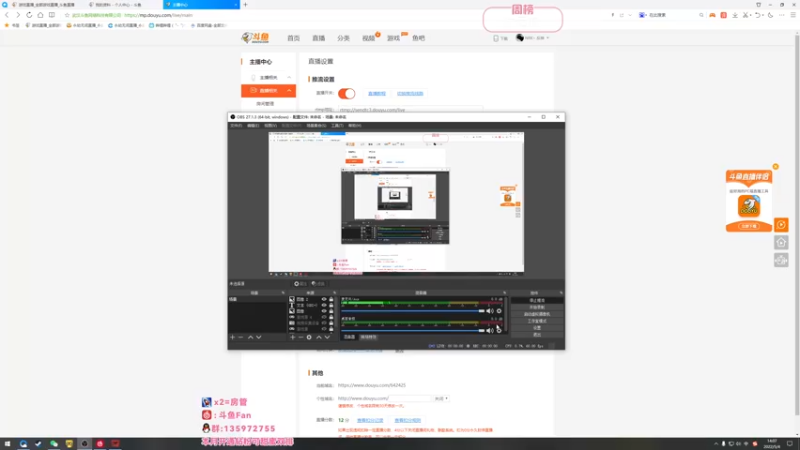Toggle lock on third source row

point(331,311)
